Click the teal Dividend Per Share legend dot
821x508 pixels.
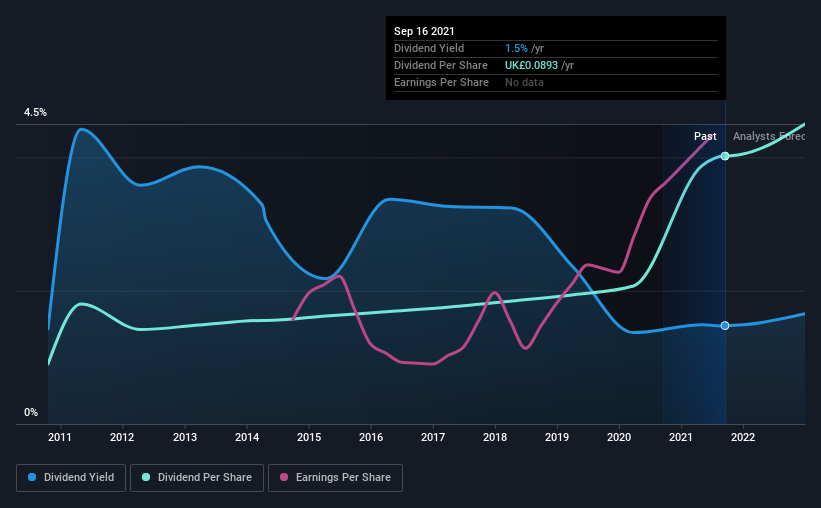click(x=146, y=477)
